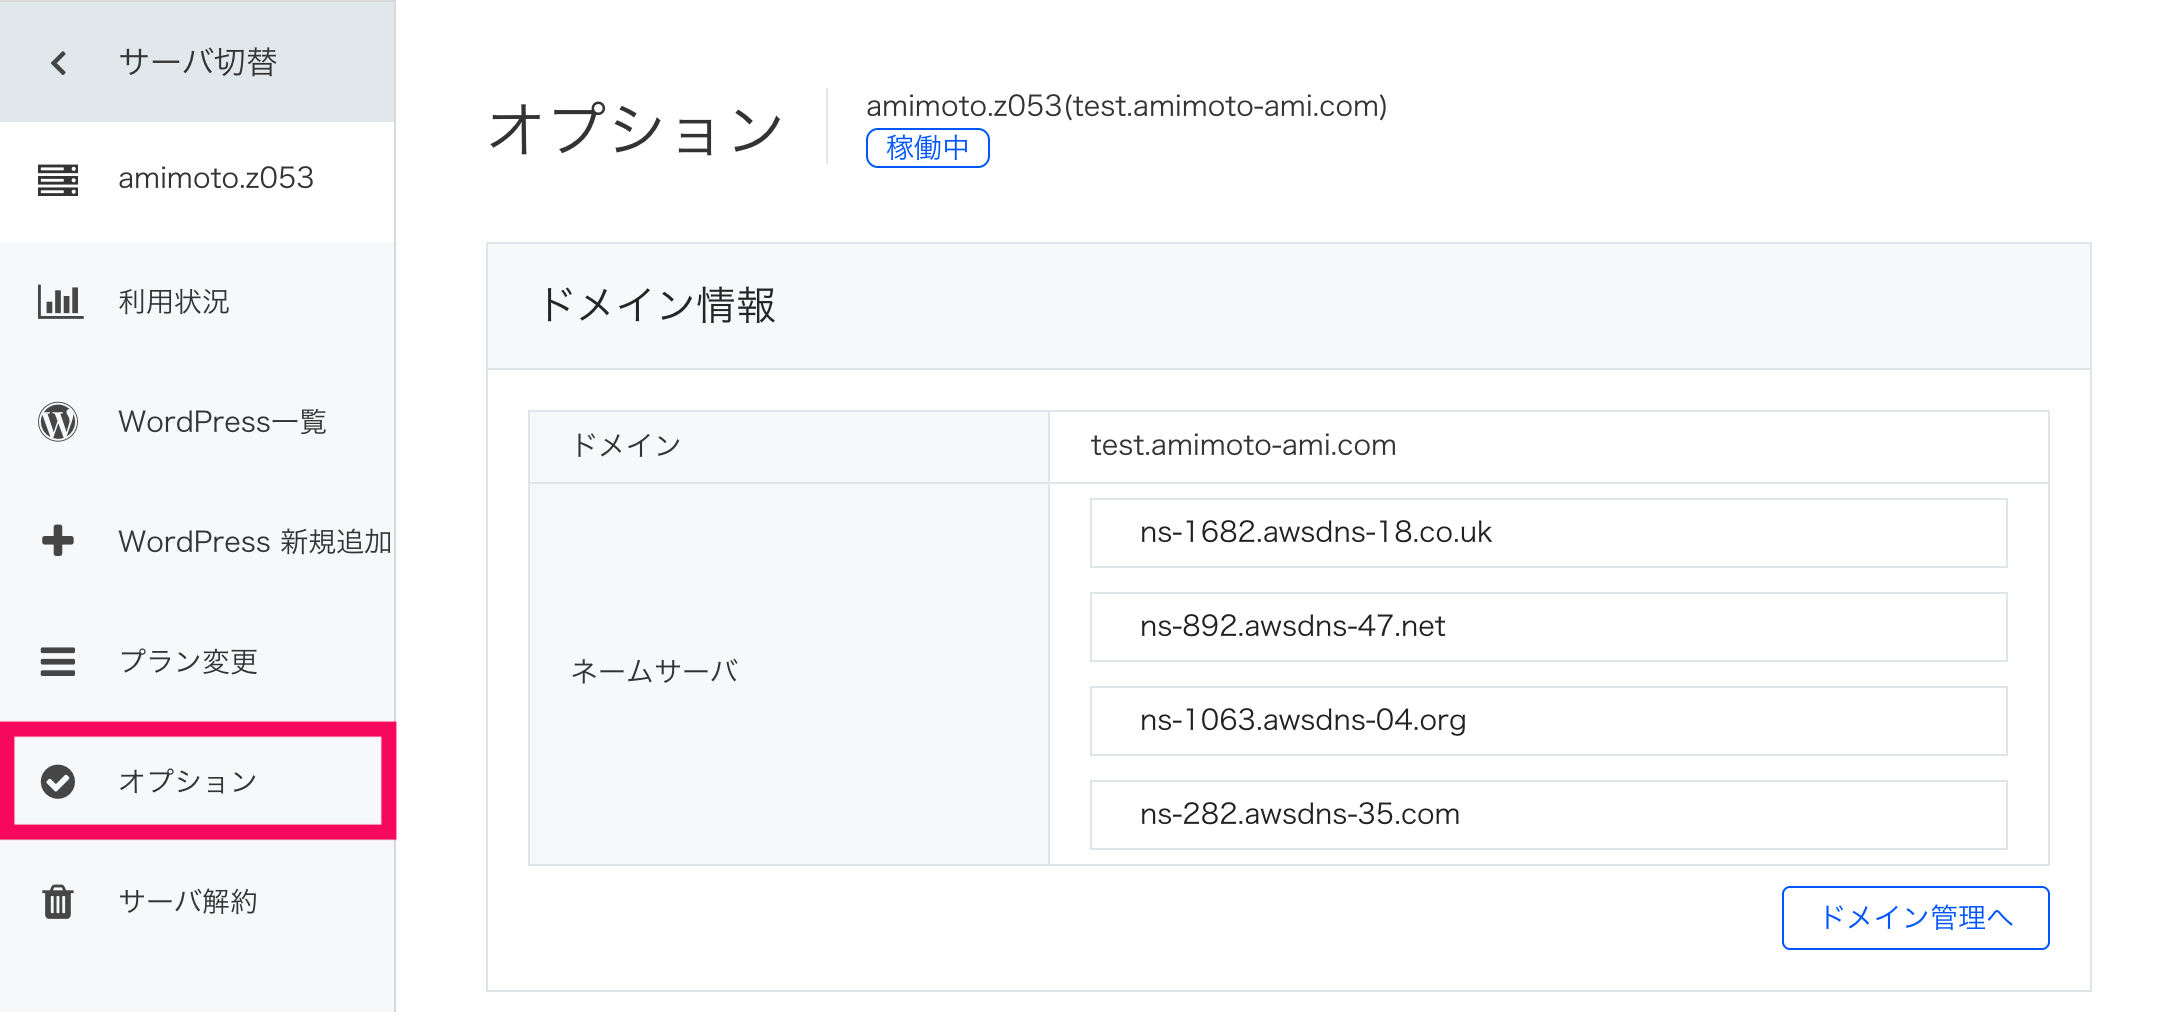The height and width of the screenshot is (1012, 2182).
Task: Click the checkmark circle icon for オプション
Action: 58,781
